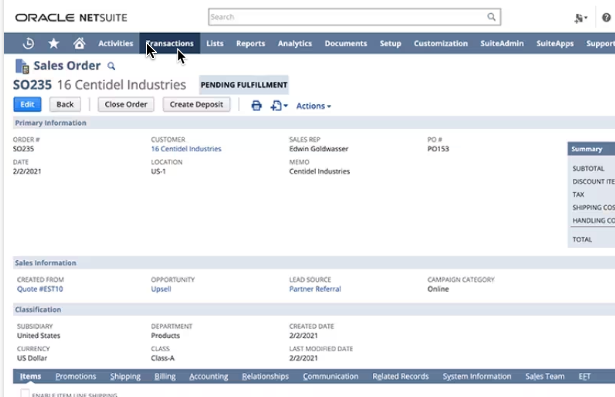Click the search magnifier in global search
The image size is (615, 397).
pos(491,17)
